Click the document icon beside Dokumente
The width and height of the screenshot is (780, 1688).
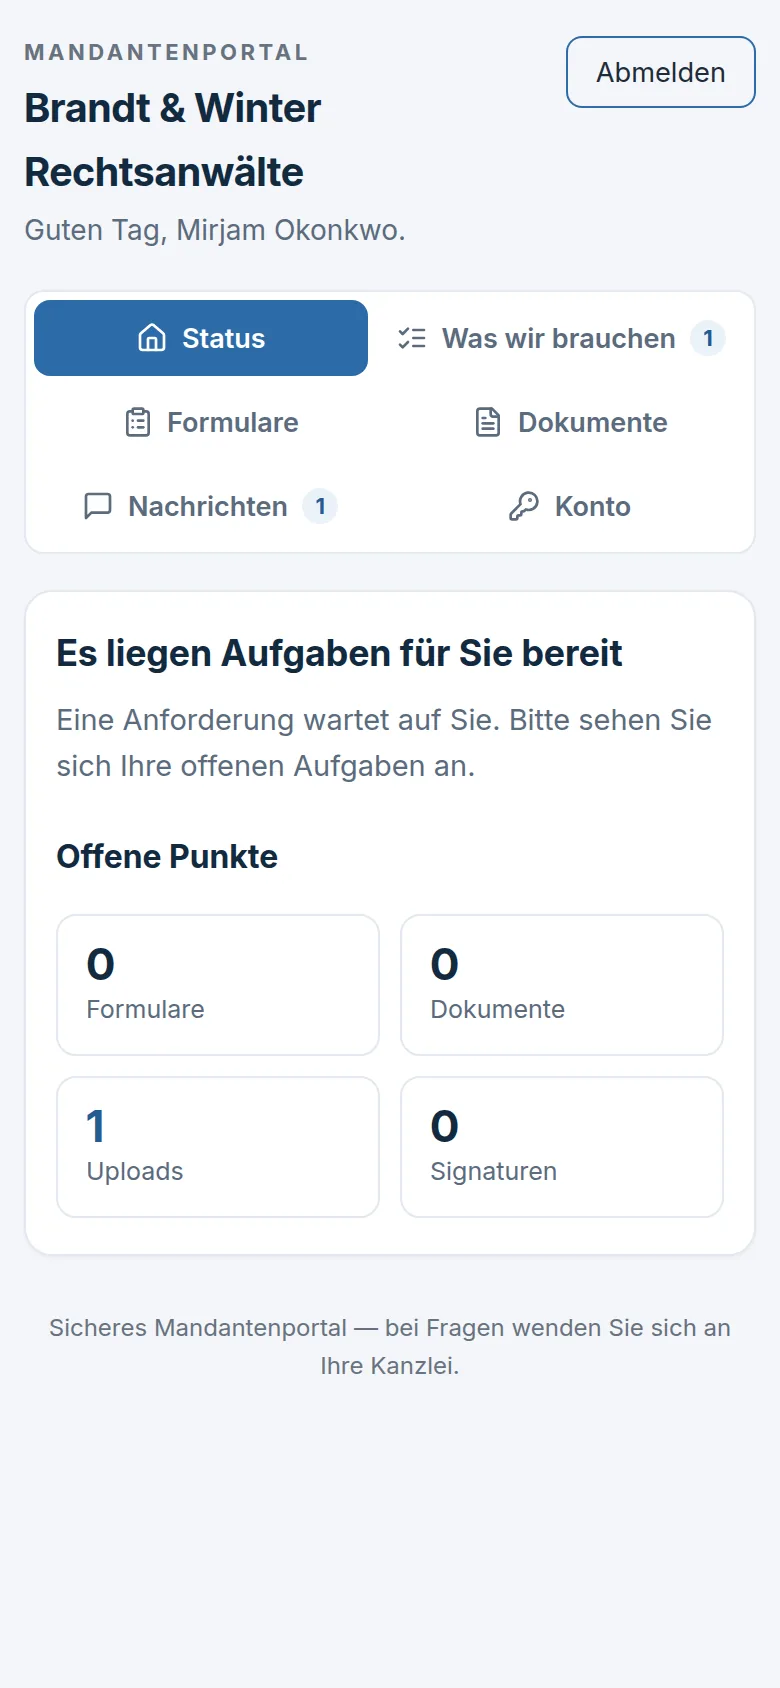click(x=488, y=422)
